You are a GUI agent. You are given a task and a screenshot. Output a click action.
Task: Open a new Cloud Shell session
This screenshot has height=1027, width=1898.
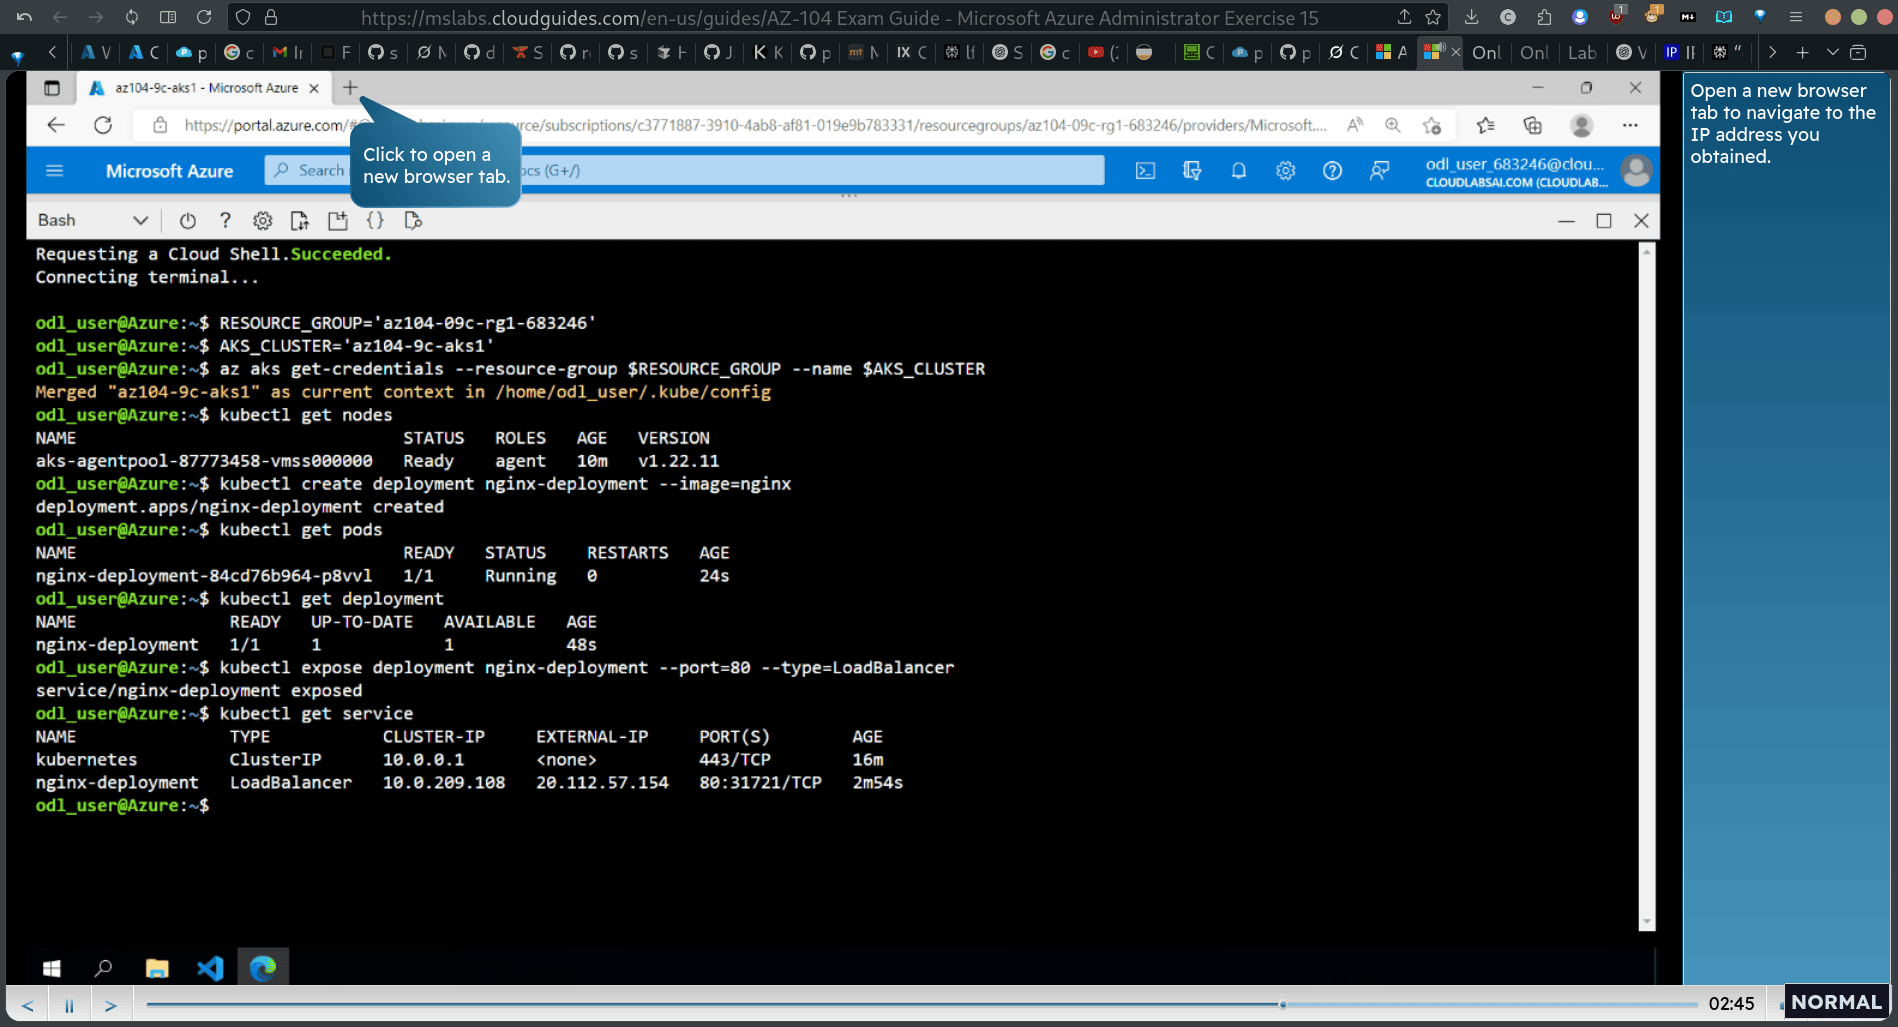337,221
